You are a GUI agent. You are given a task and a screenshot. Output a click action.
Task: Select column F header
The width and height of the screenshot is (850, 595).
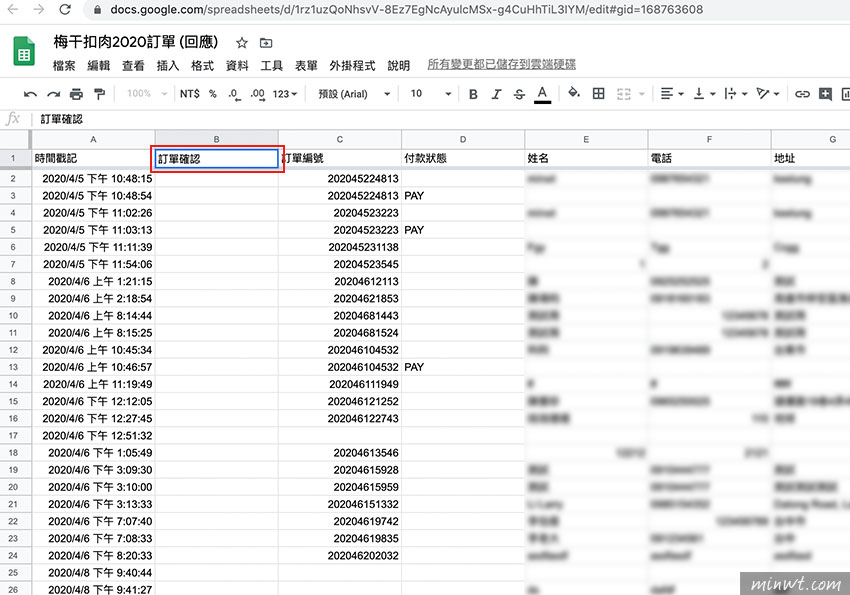(x=709, y=139)
